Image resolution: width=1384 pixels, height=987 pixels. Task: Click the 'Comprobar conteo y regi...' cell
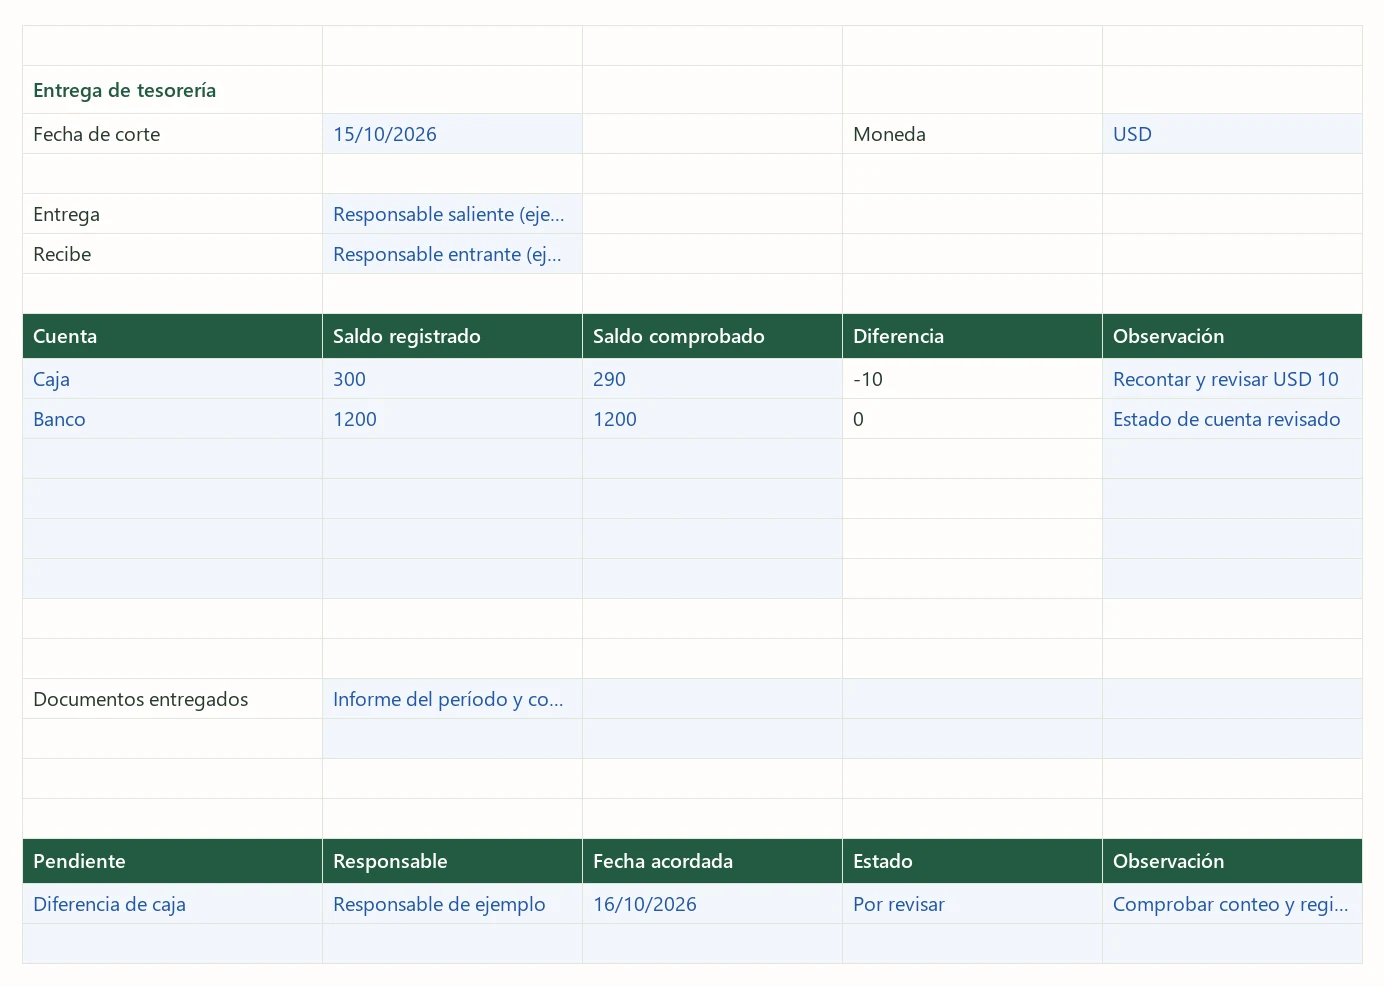1232,904
